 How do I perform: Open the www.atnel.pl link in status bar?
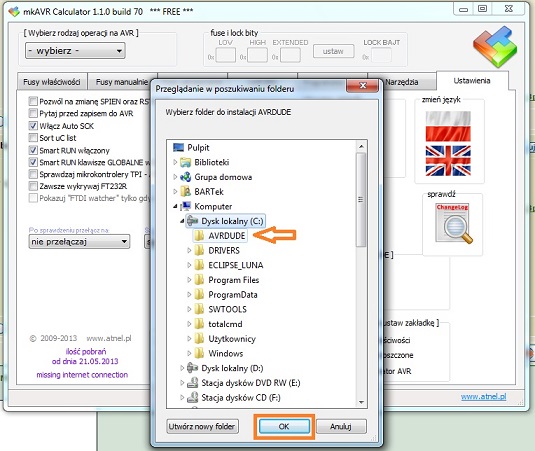[483, 396]
